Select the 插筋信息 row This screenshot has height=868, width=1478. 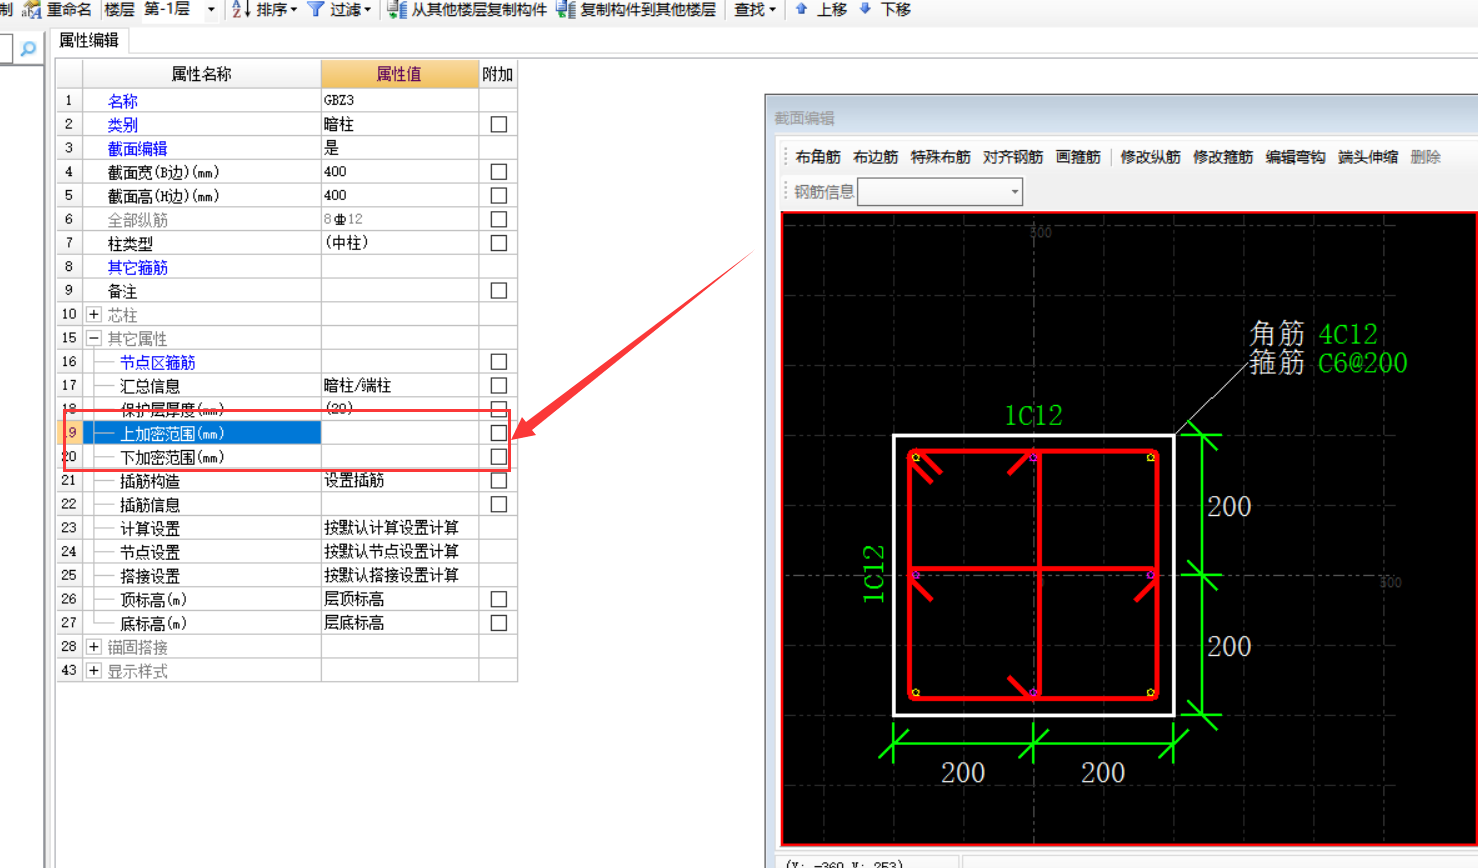click(x=287, y=505)
